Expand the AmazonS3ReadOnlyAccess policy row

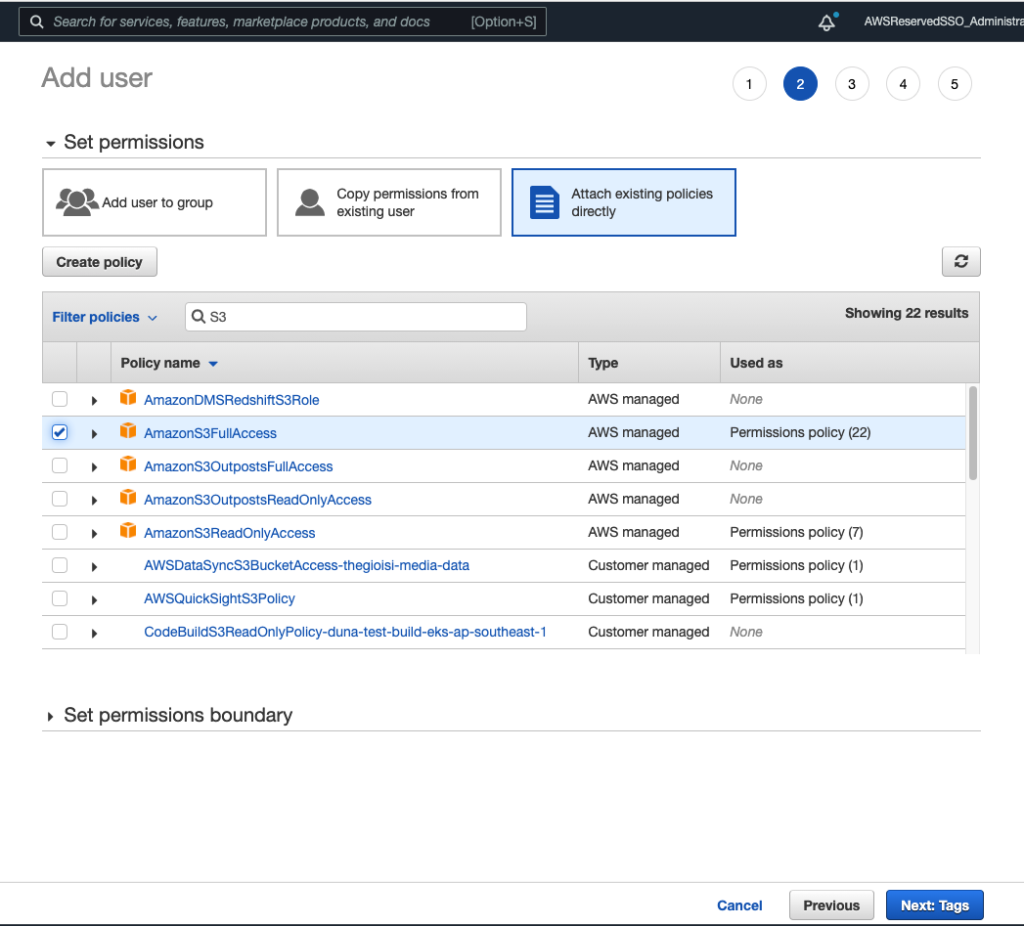(x=94, y=534)
